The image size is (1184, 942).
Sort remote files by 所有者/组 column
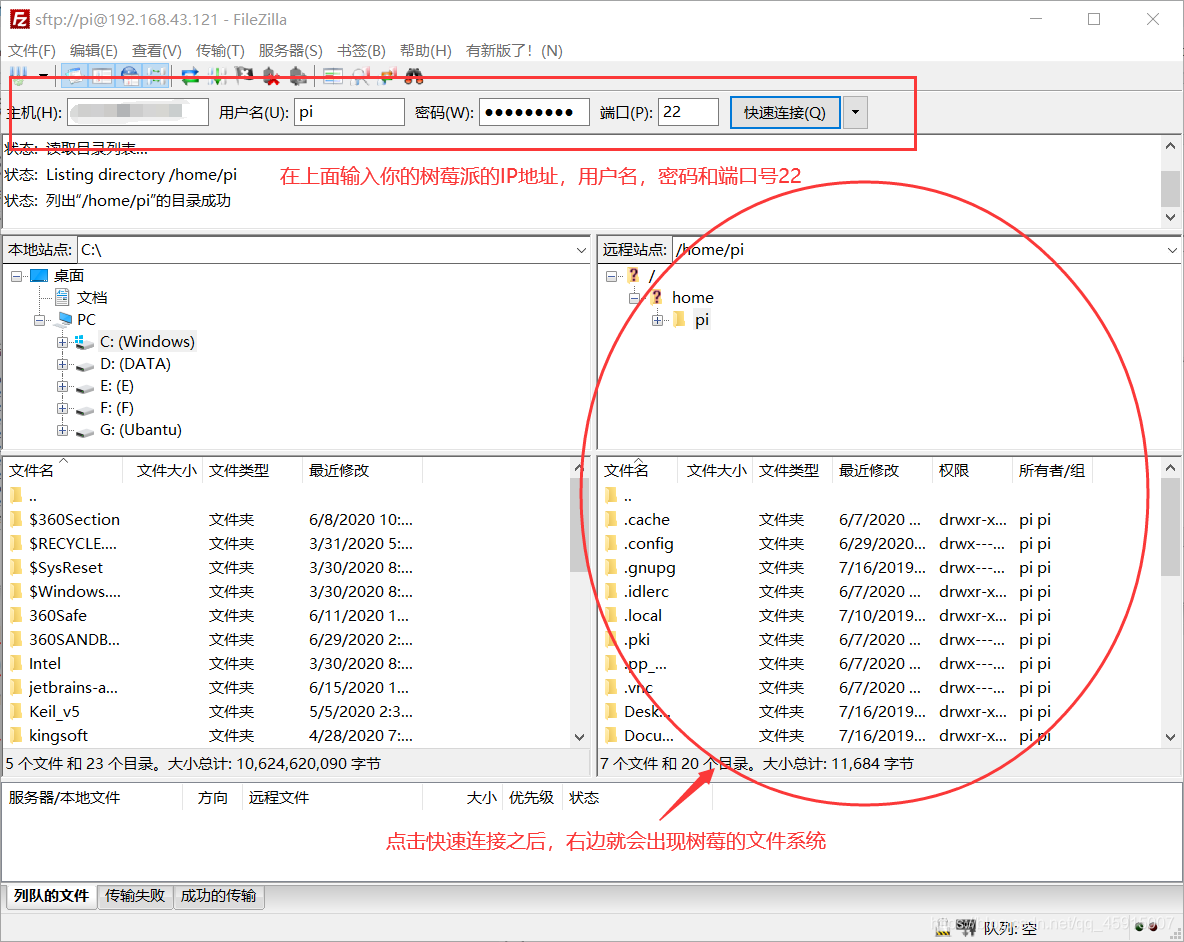pyautogui.click(x=1052, y=470)
